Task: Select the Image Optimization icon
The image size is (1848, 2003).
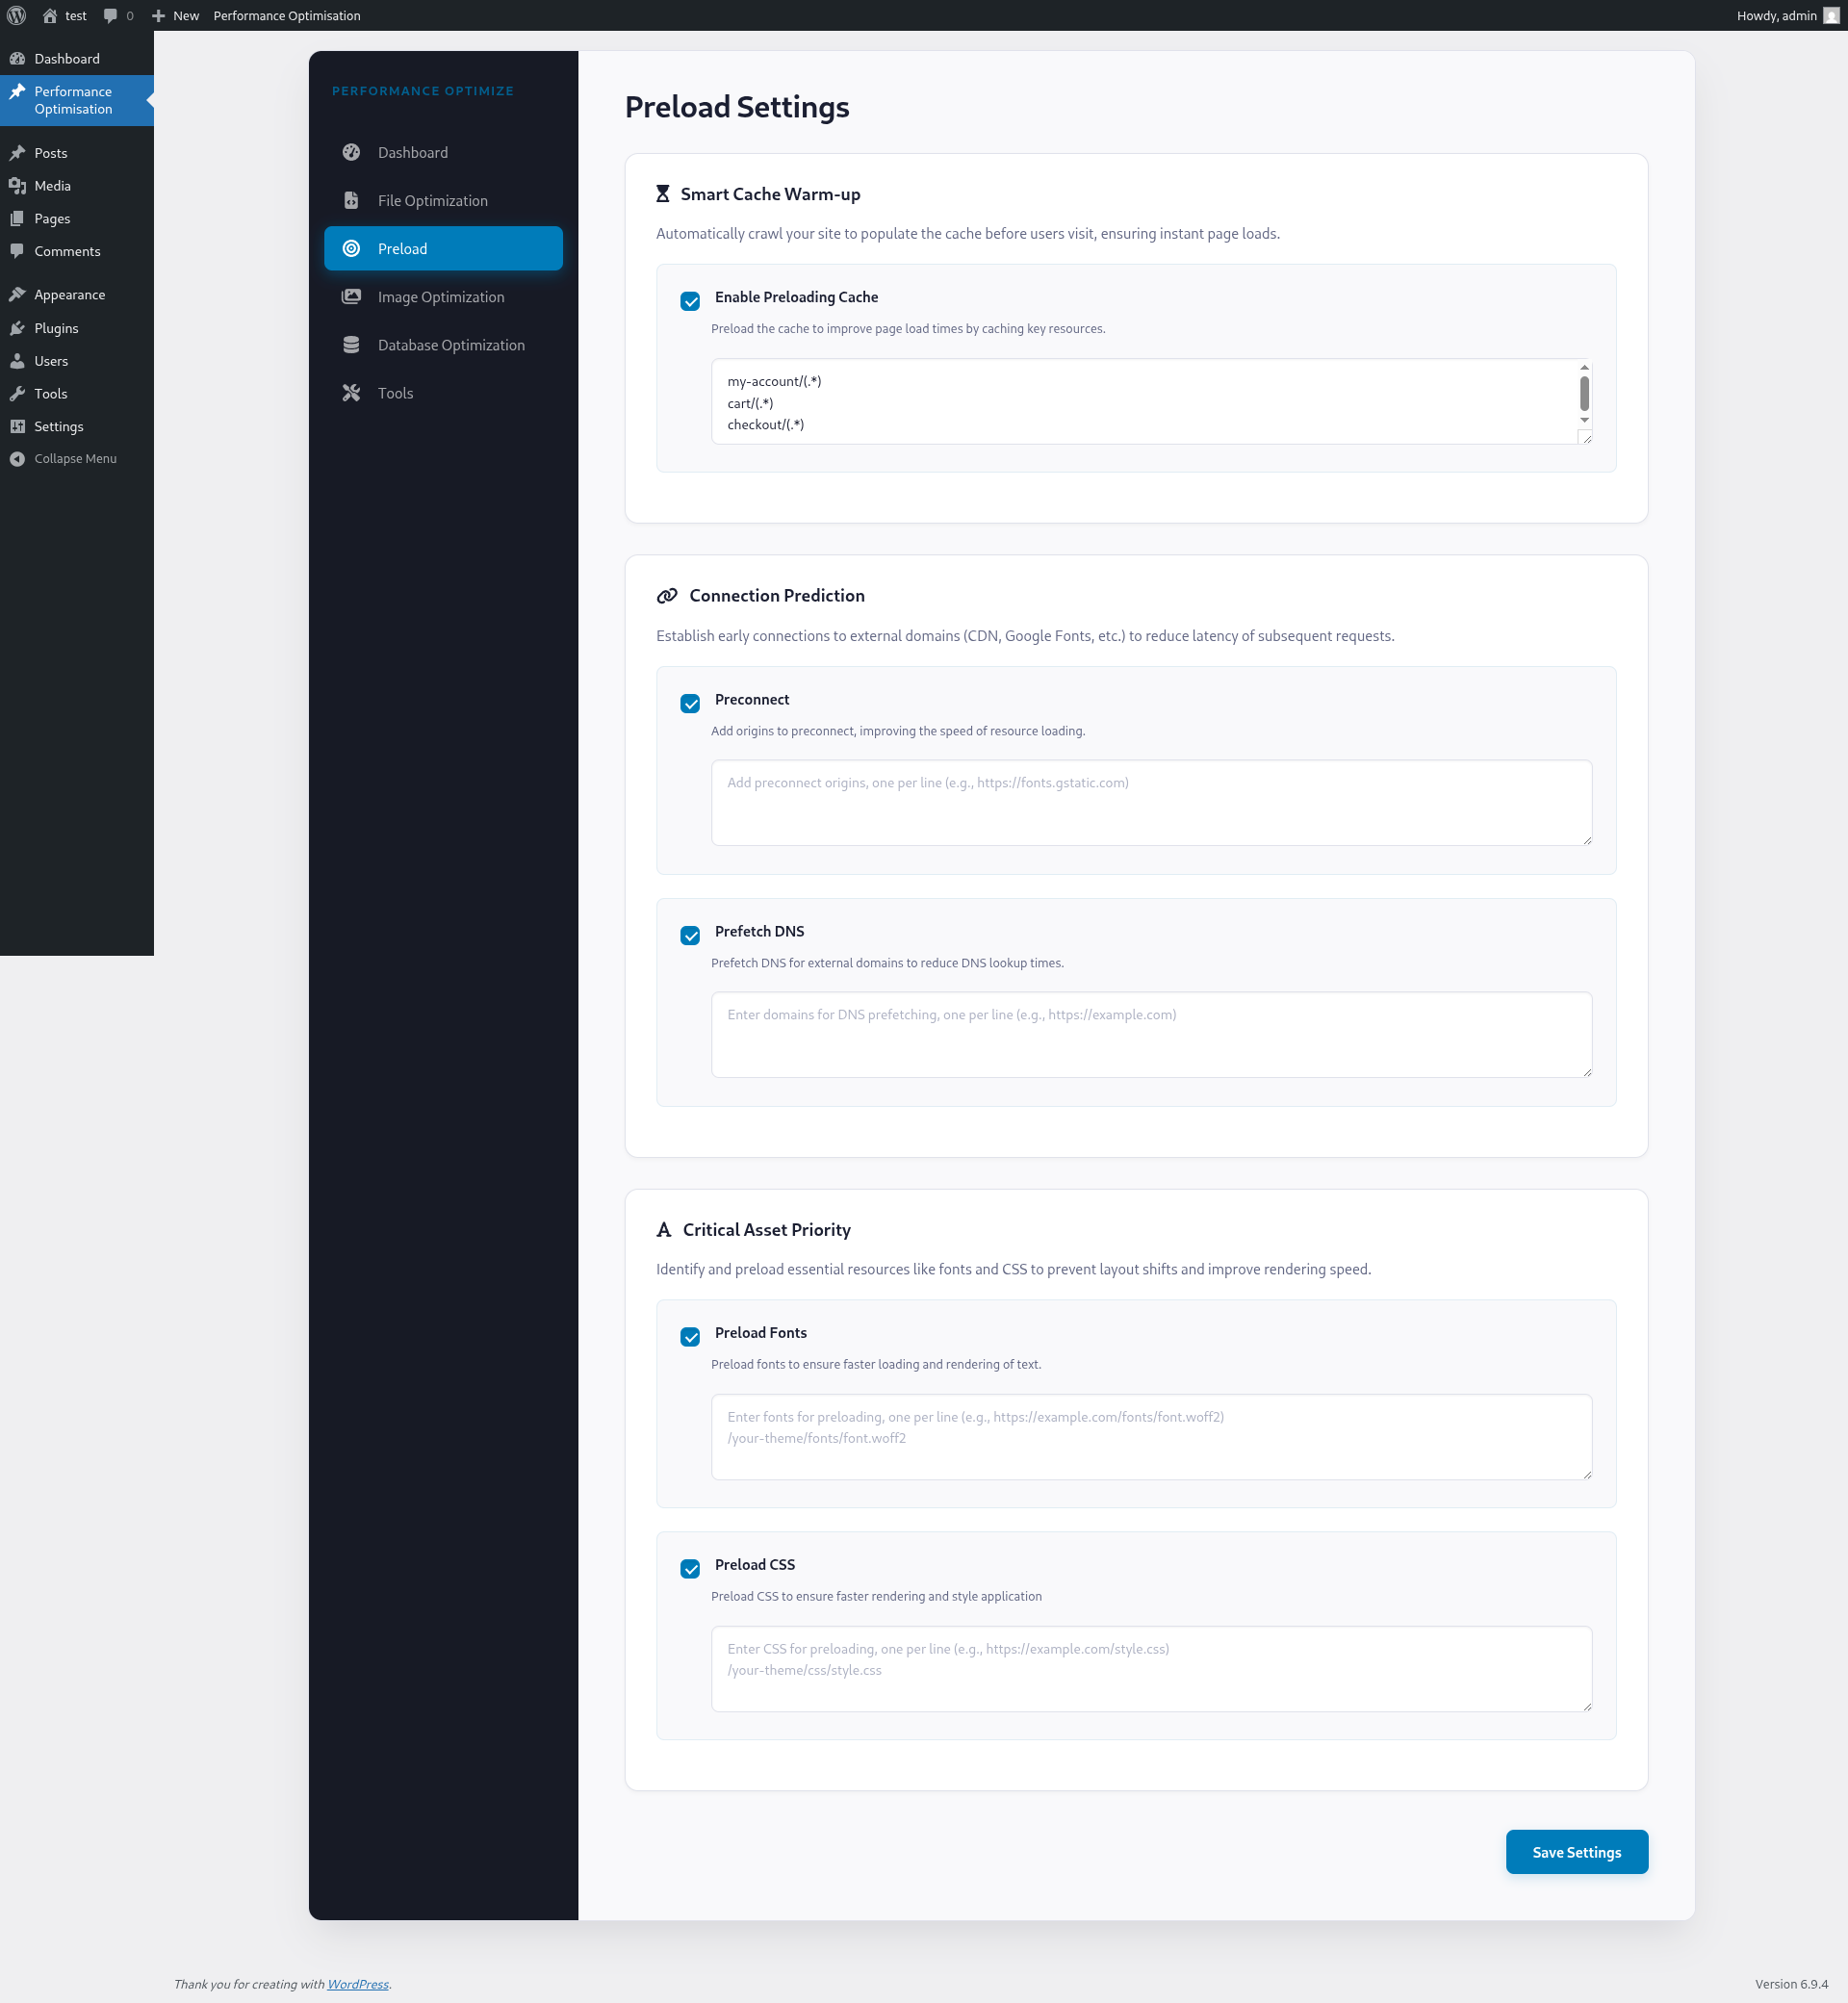Action: pos(352,296)
